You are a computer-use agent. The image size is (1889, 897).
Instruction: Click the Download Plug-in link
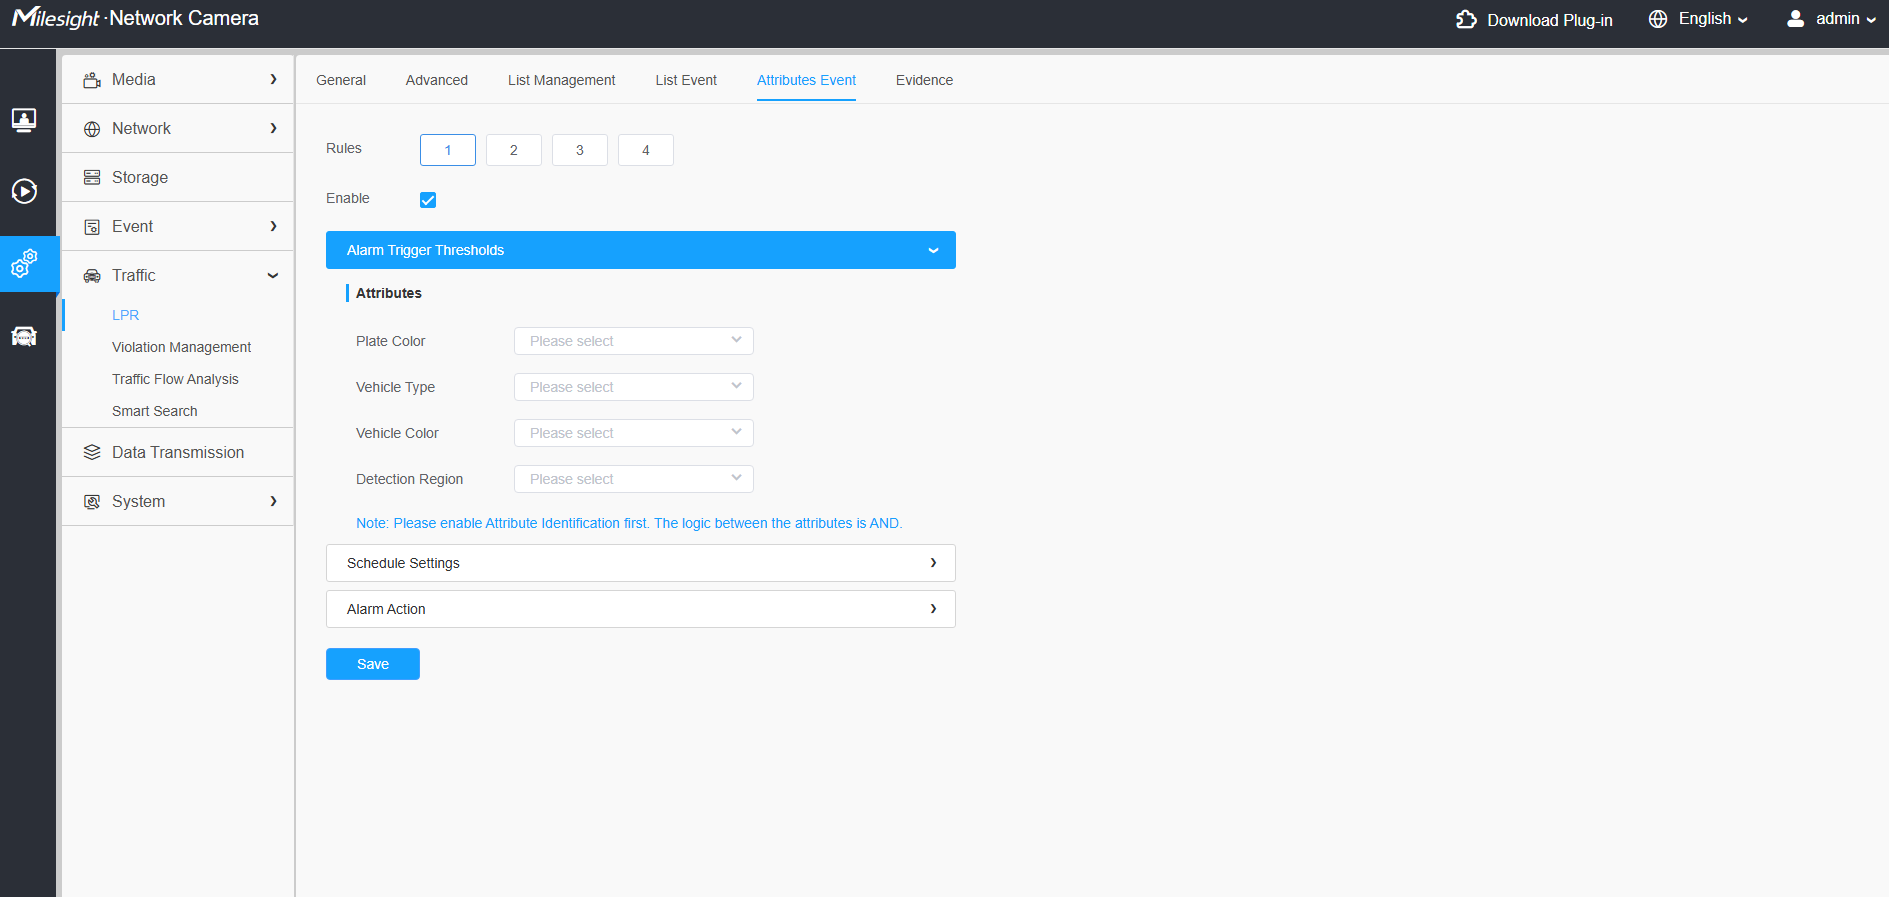click(x=1549, y=20)
